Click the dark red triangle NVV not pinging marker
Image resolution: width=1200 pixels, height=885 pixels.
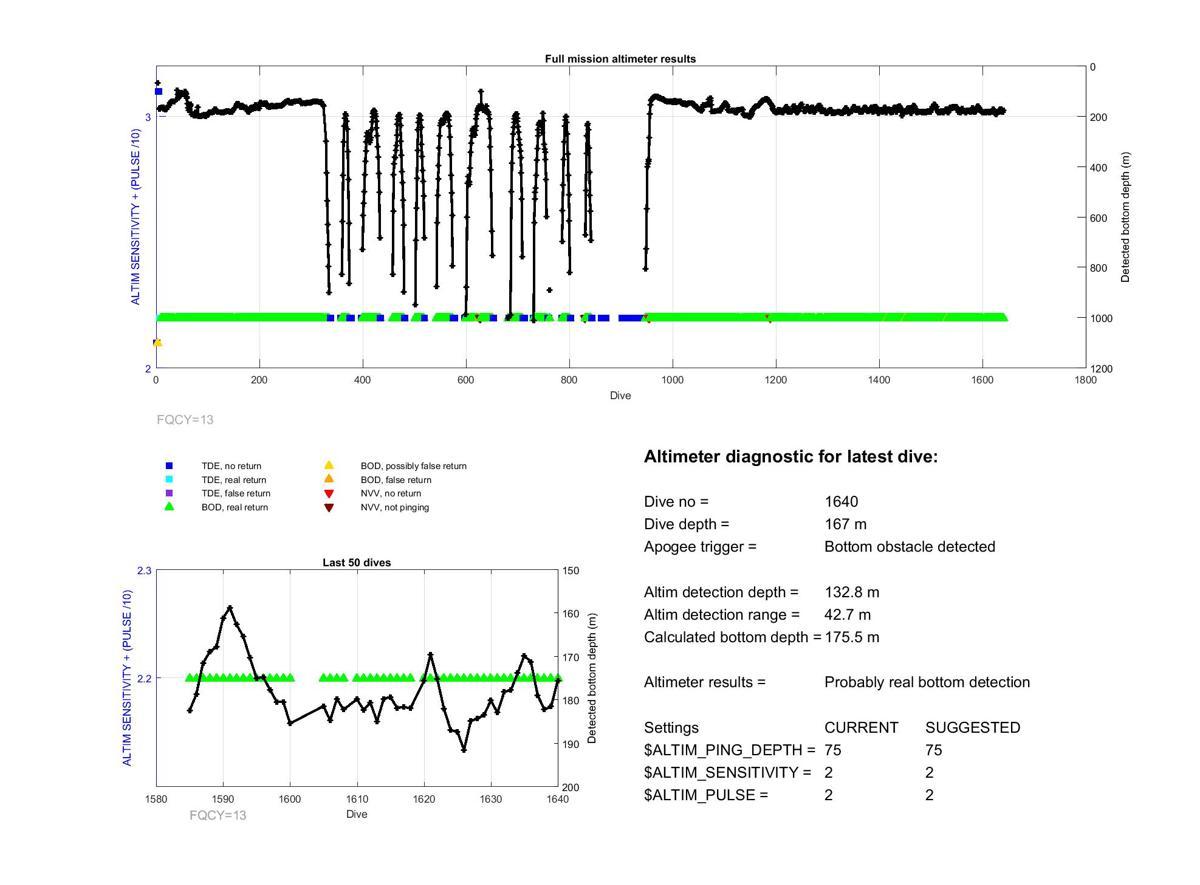tap(328, 508)
